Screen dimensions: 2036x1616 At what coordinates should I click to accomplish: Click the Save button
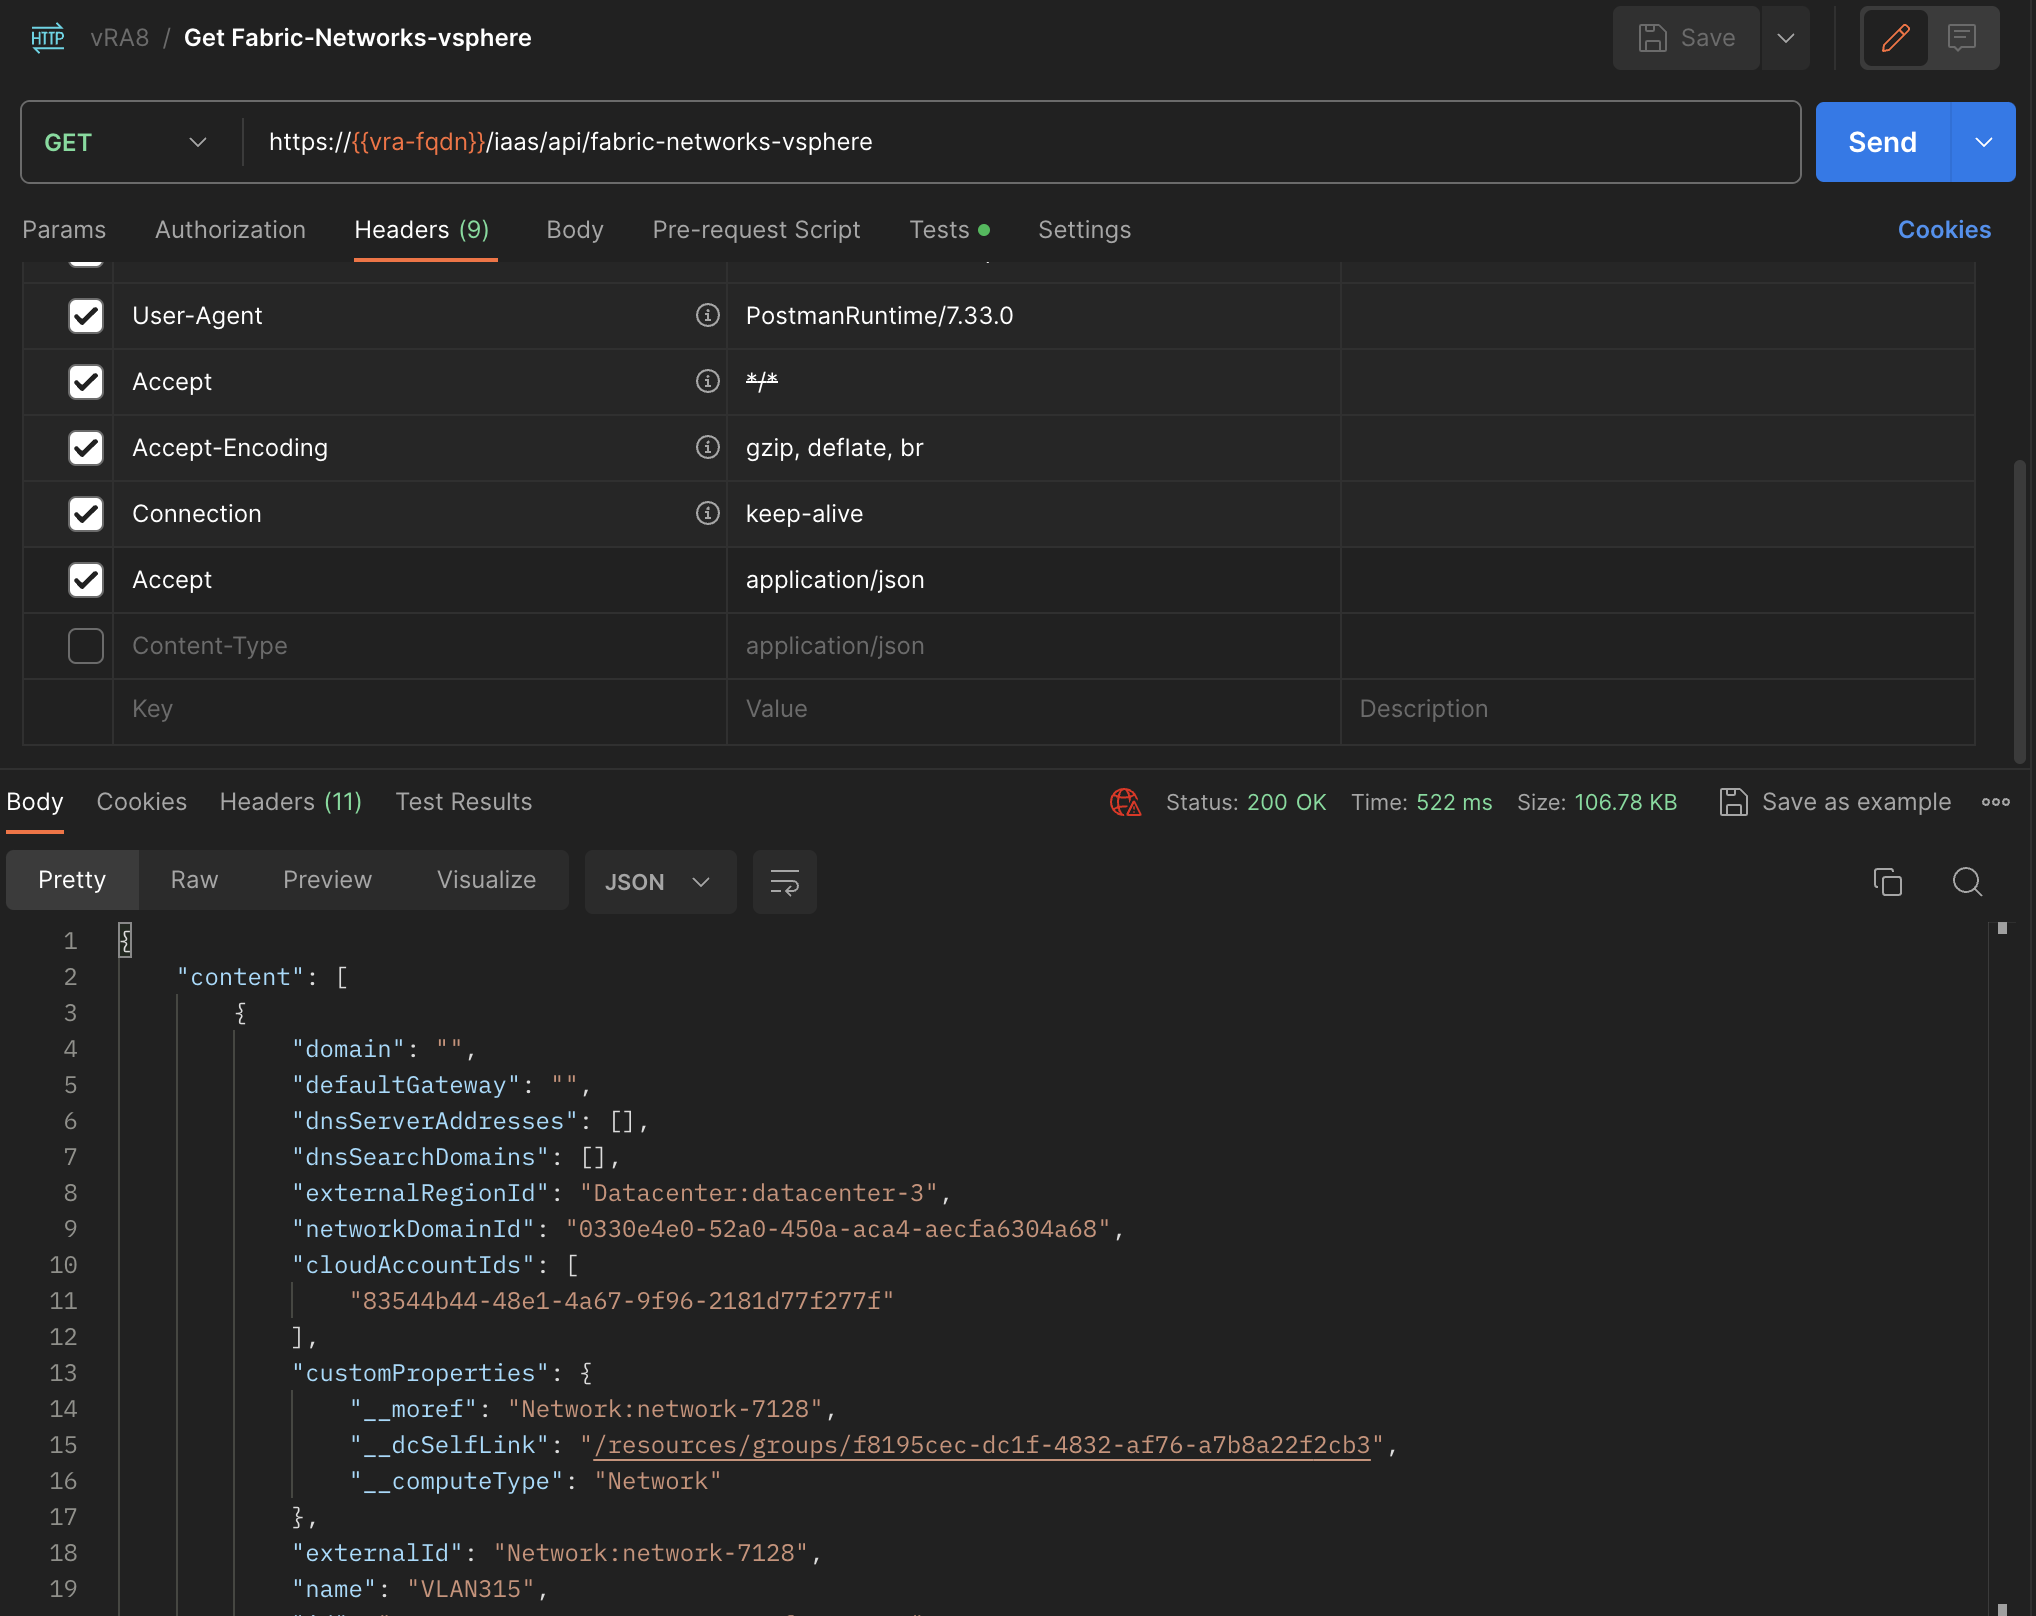(x=1686, y=38)
